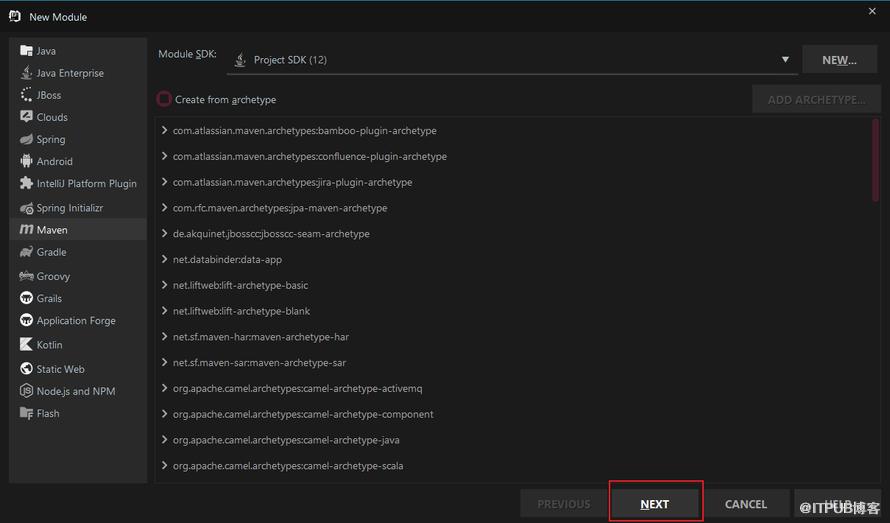Viewport: 890px width, 523px height.
Task: Select Maven module type label
Action: point(52,230)
